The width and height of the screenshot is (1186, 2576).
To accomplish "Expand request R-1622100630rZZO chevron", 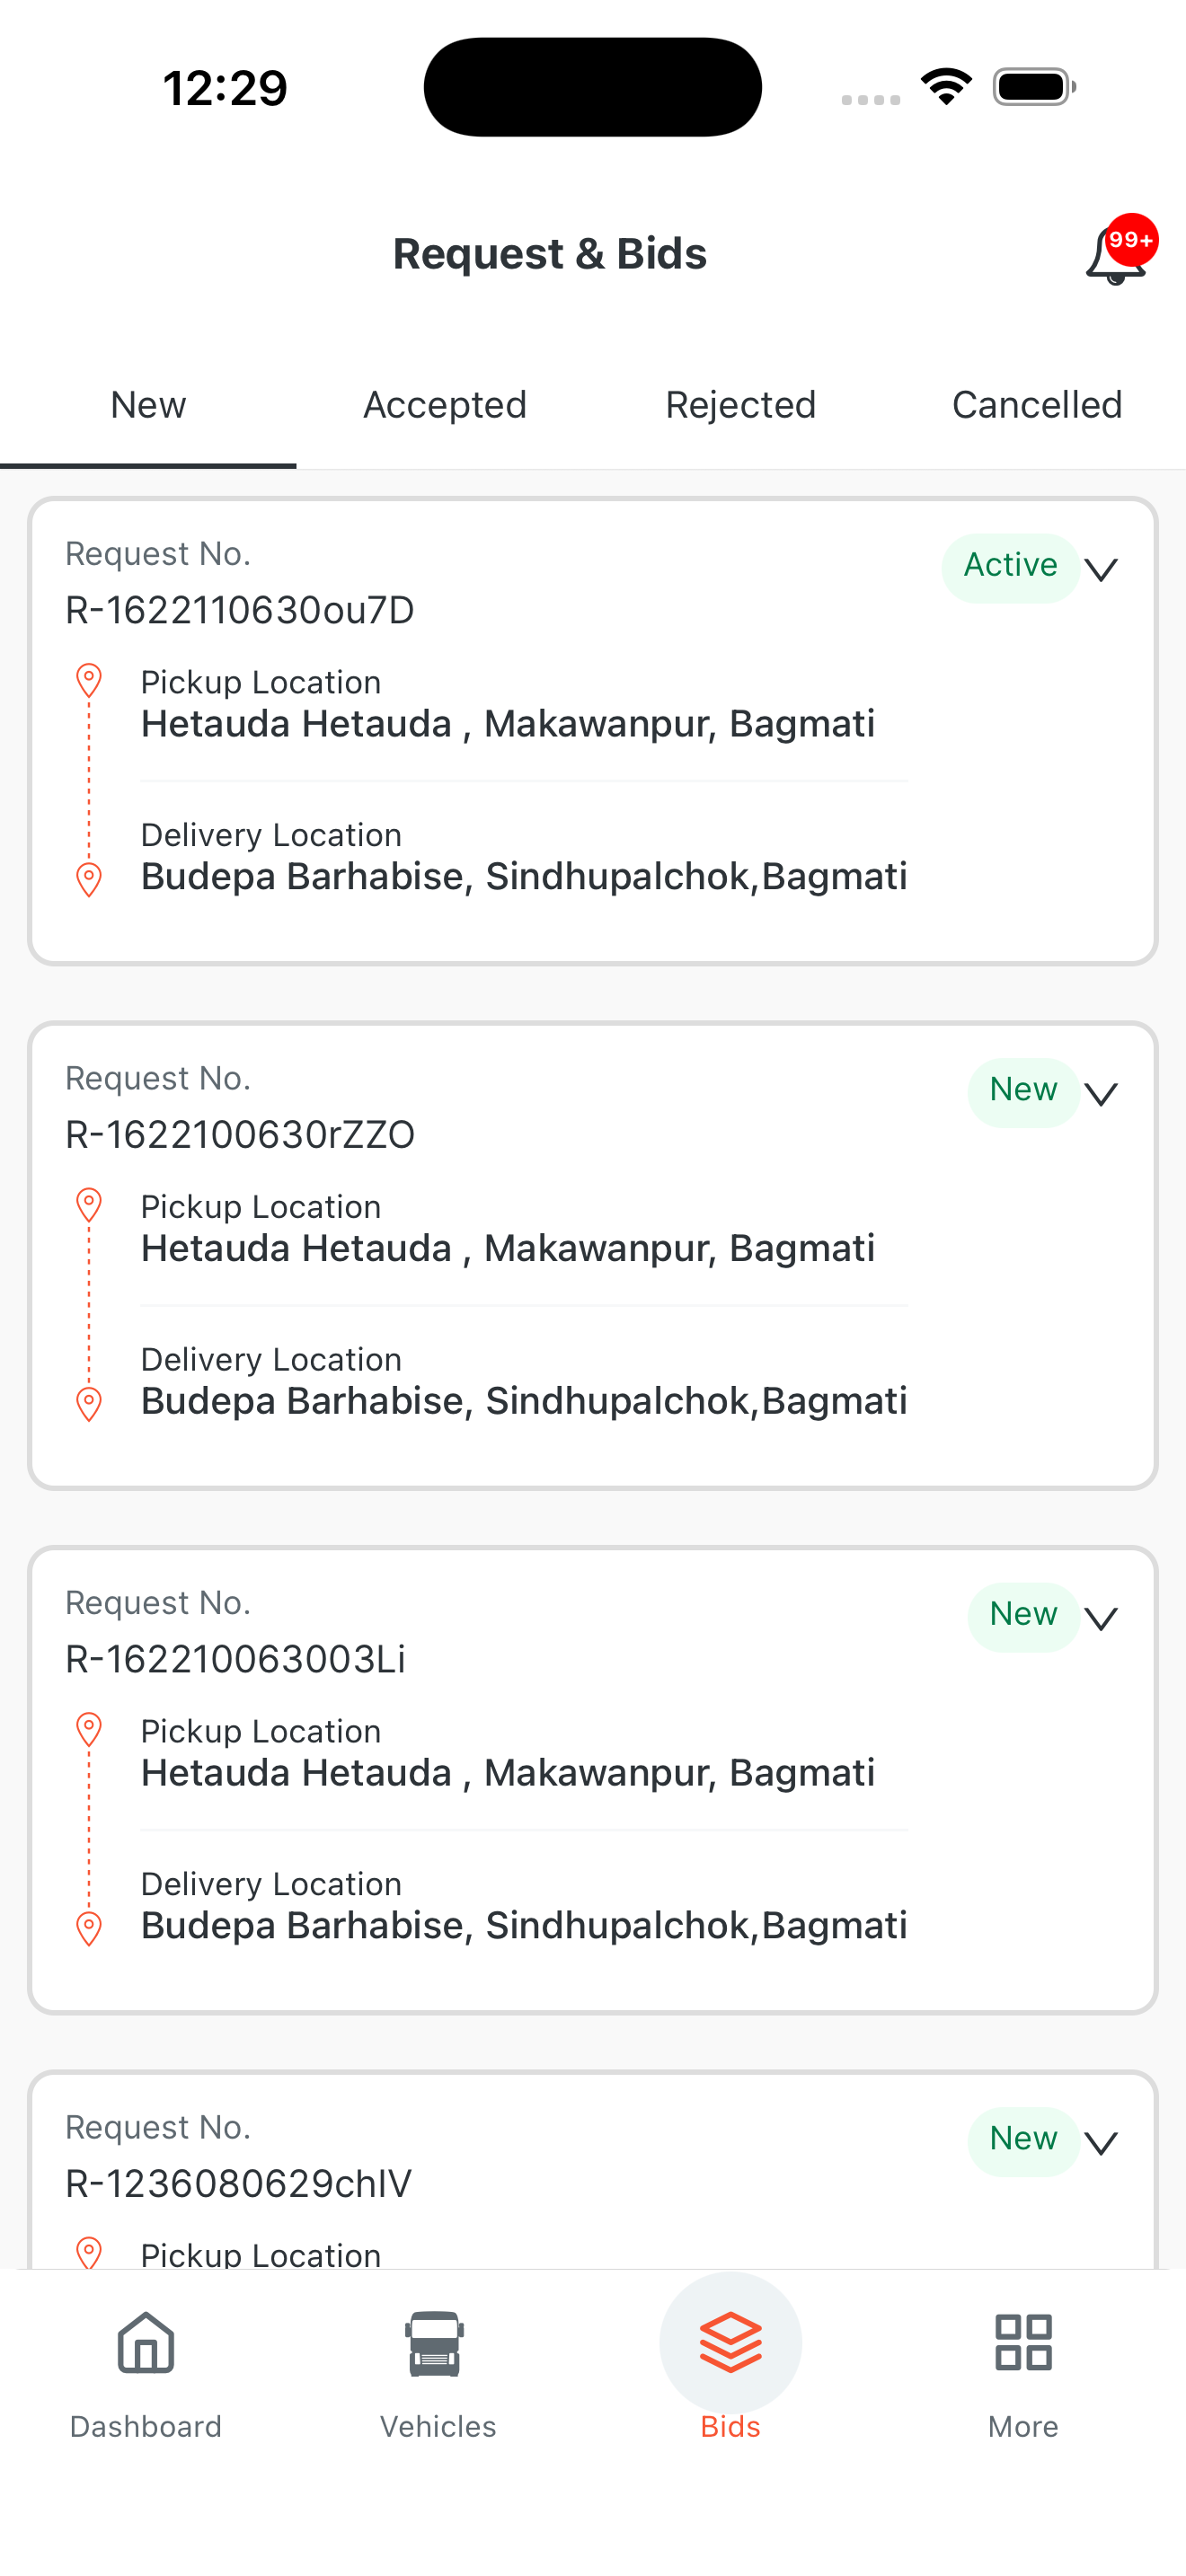I will [x=1101, y=1094].
